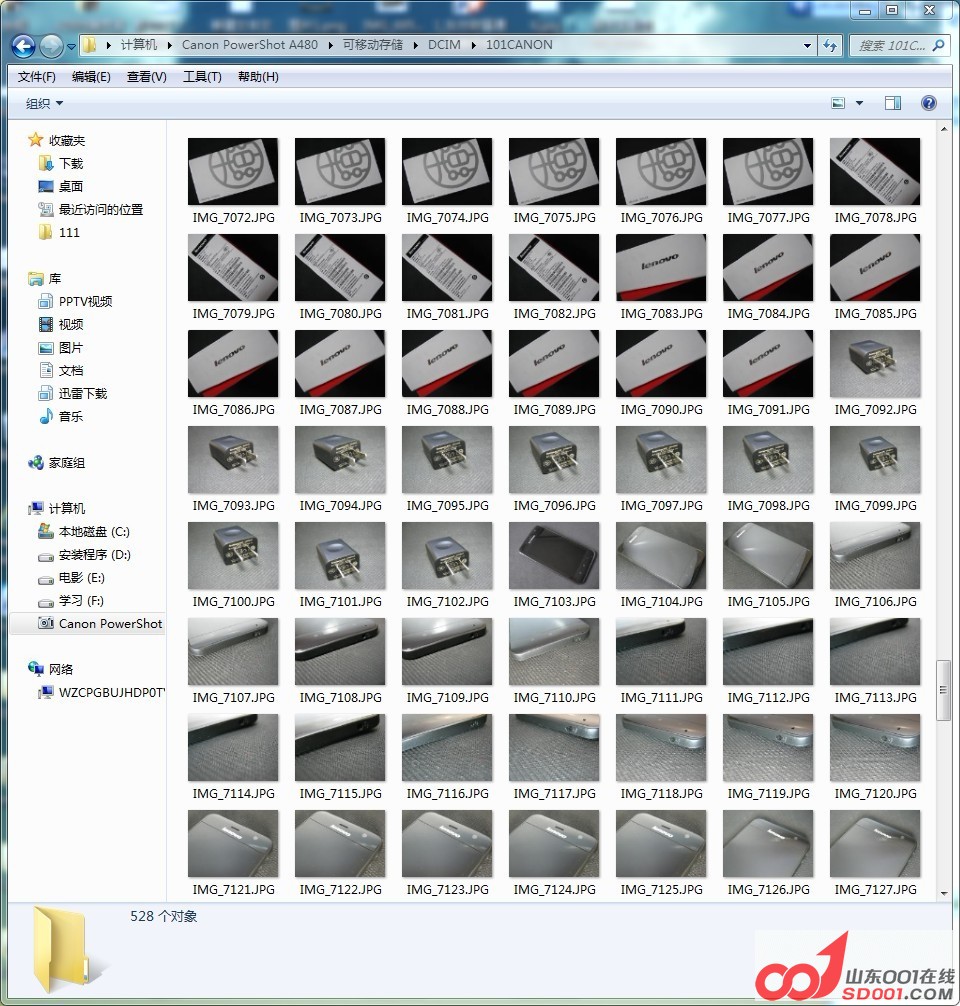Open the 帮助(H) menu
The image size is (960, 1006).
point(258,77)
